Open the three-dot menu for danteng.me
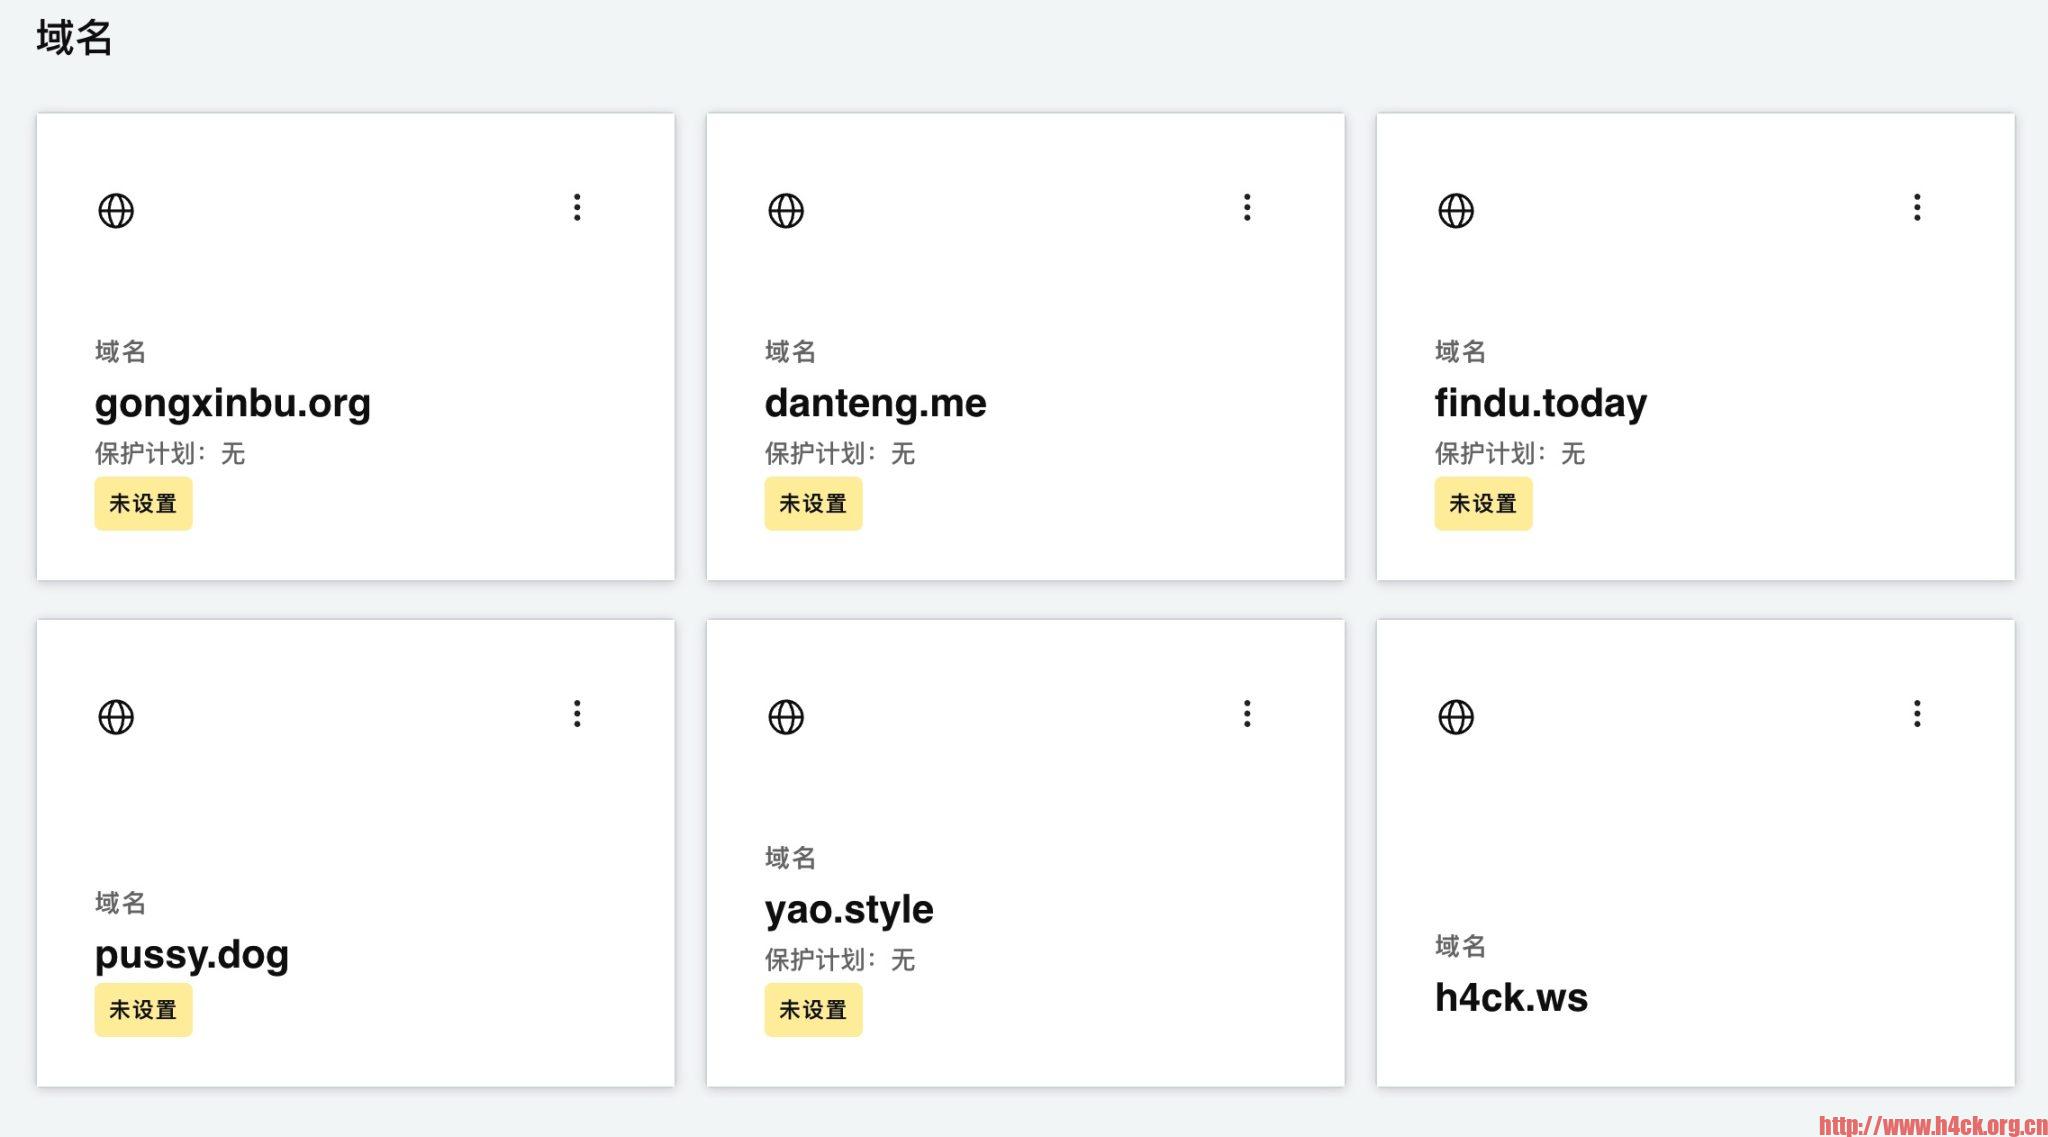 tap(1247, 207)
